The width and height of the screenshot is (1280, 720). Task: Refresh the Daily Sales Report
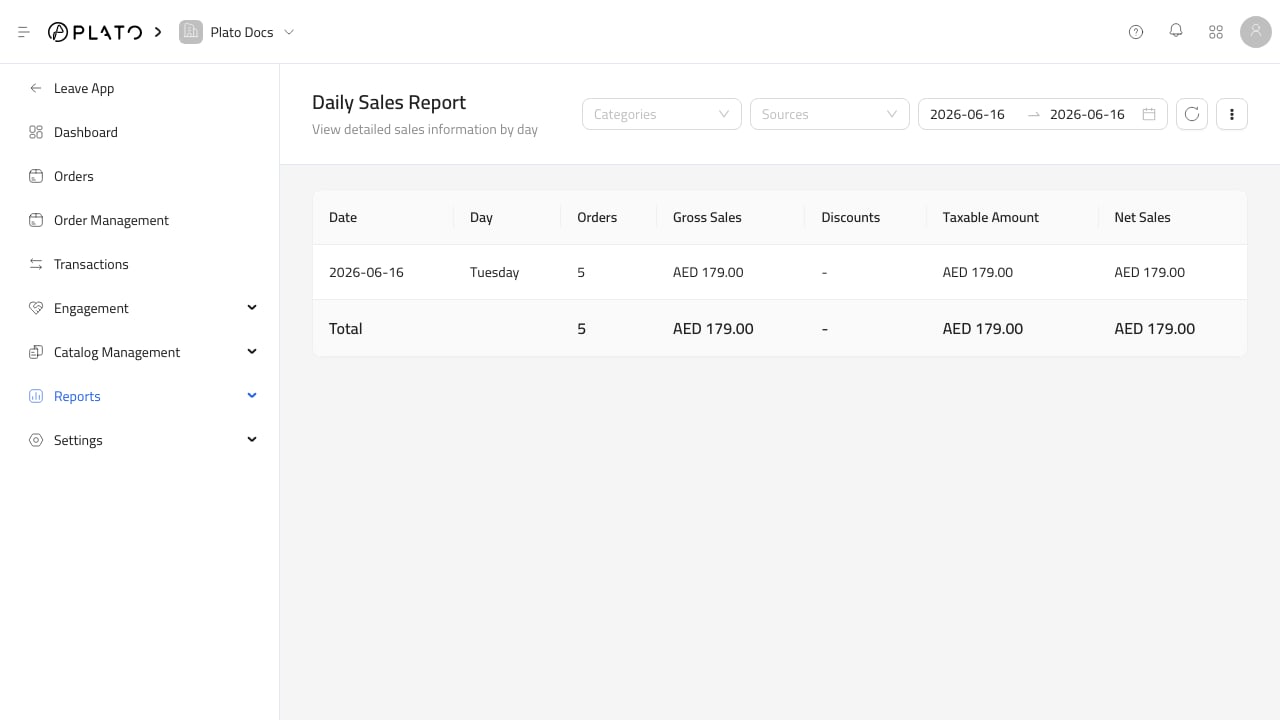pos(1192,114)
